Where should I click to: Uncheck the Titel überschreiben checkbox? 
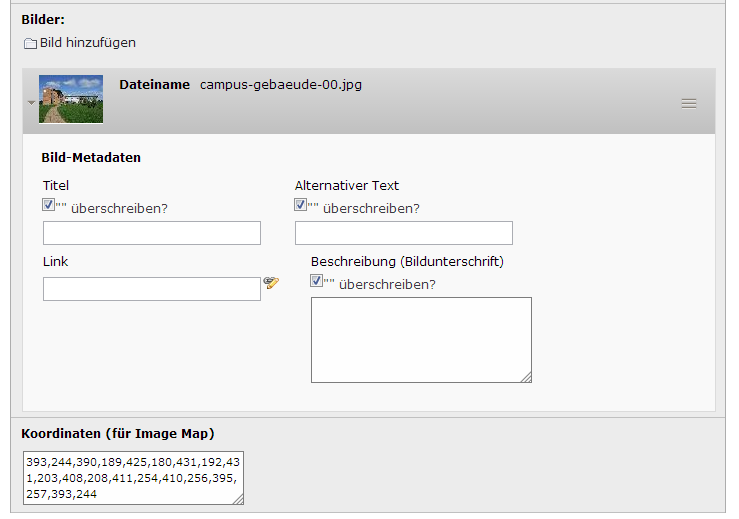point(48,204)
